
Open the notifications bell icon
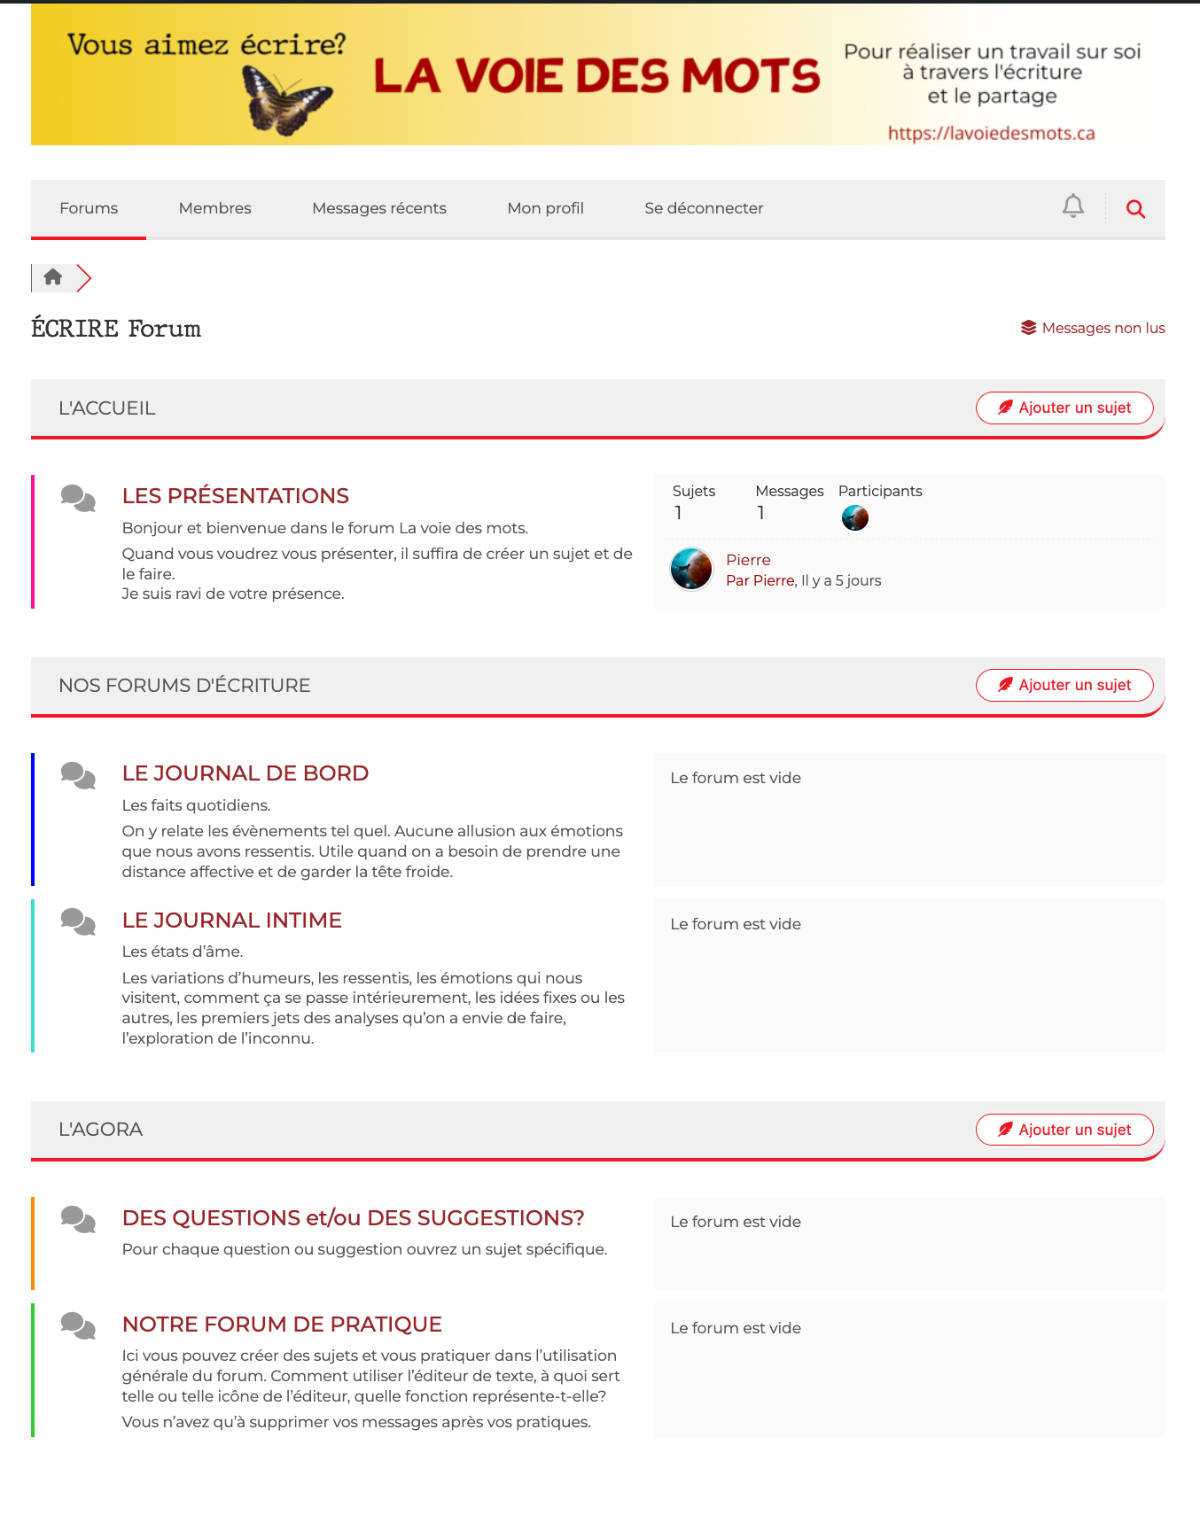(x=1073, y=206)
